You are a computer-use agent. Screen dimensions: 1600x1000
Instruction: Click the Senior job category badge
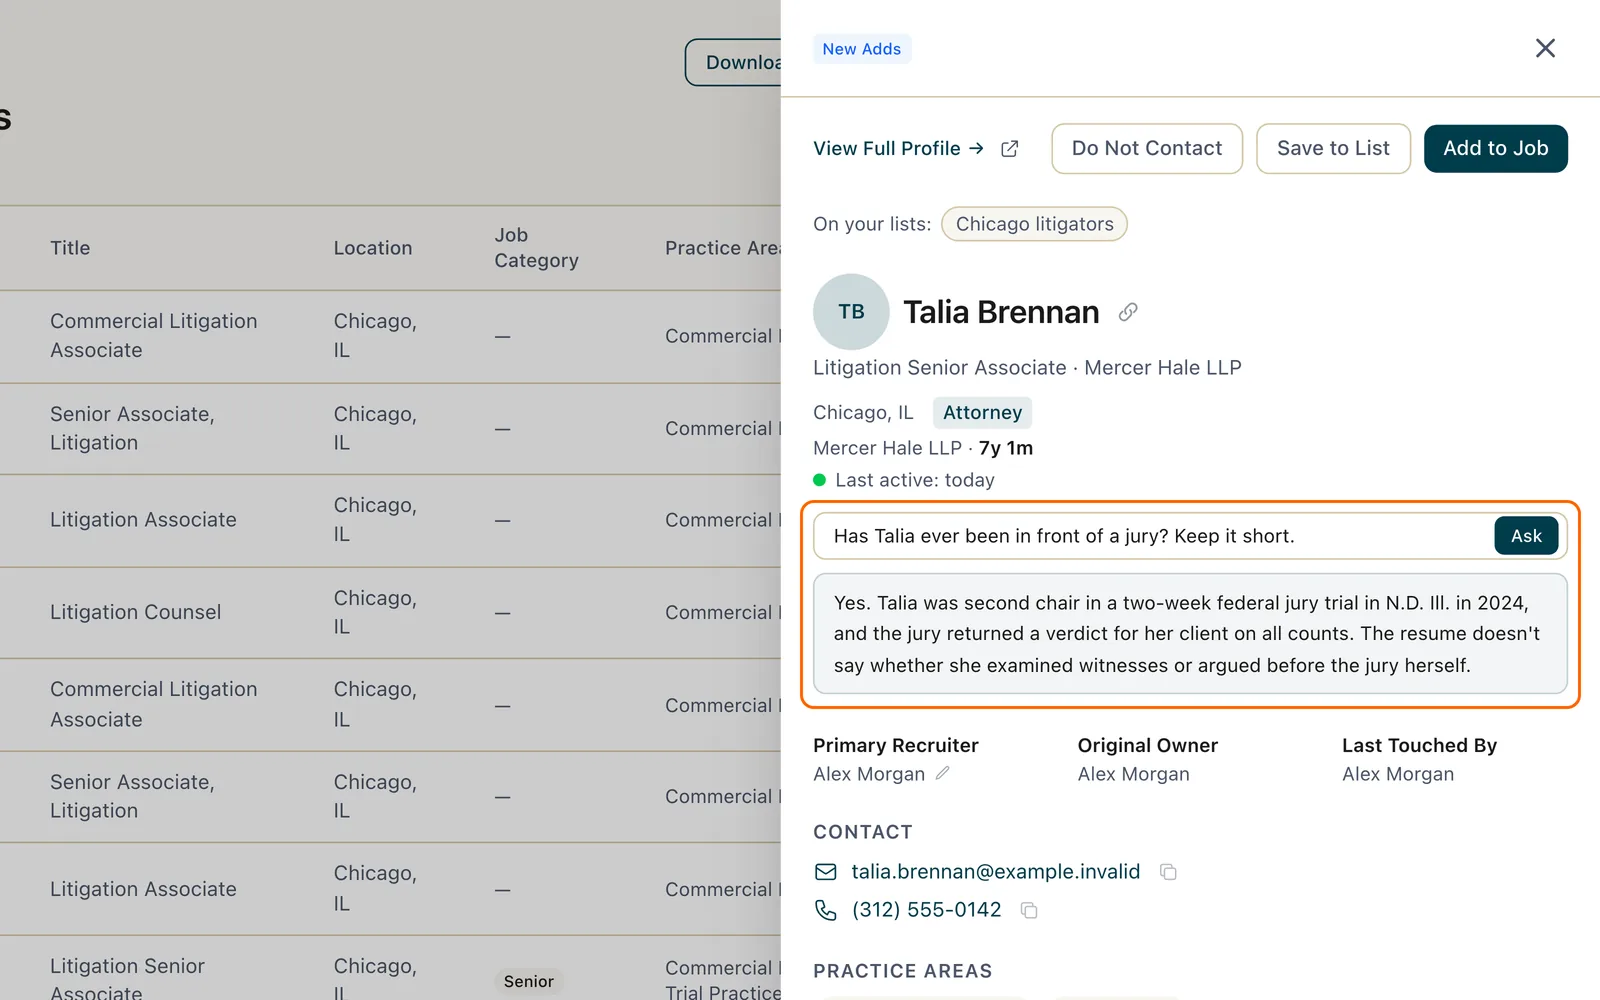(x=529, y=982)
